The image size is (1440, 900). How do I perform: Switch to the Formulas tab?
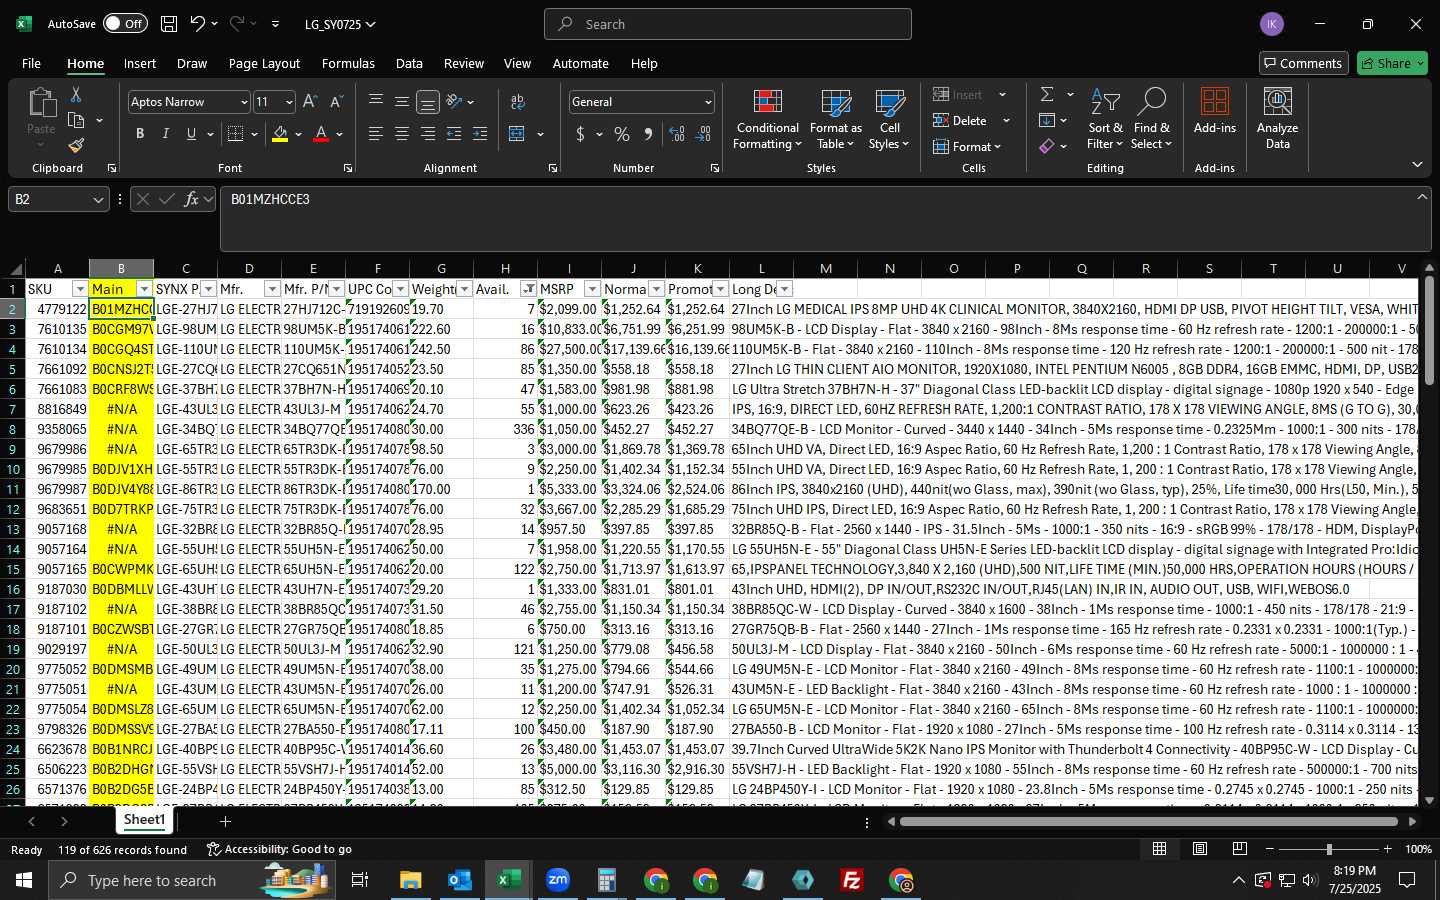348,63
